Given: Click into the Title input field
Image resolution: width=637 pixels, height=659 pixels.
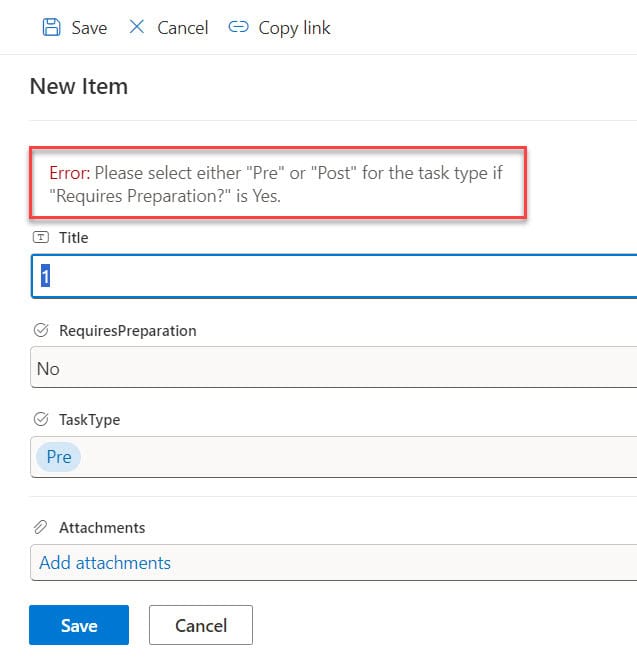Looking at the screenshot, I should [x=334, y=276].
